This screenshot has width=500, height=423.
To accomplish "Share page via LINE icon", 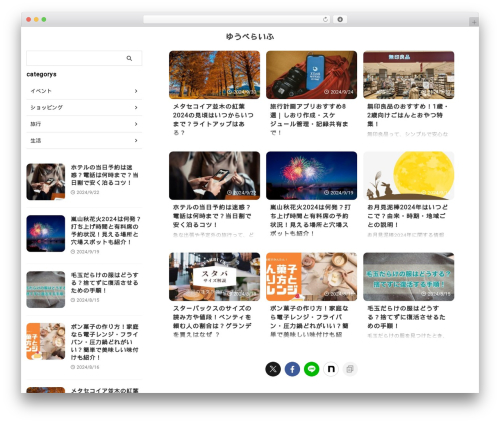I will 312,369.
